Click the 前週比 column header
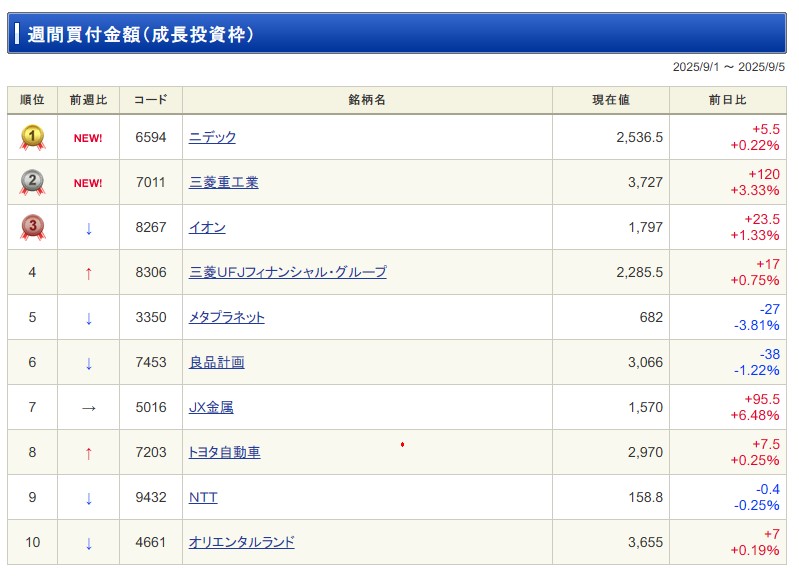The height and width of the screenshot is (576, 799). pyautogui.click(x=88, y=100)
